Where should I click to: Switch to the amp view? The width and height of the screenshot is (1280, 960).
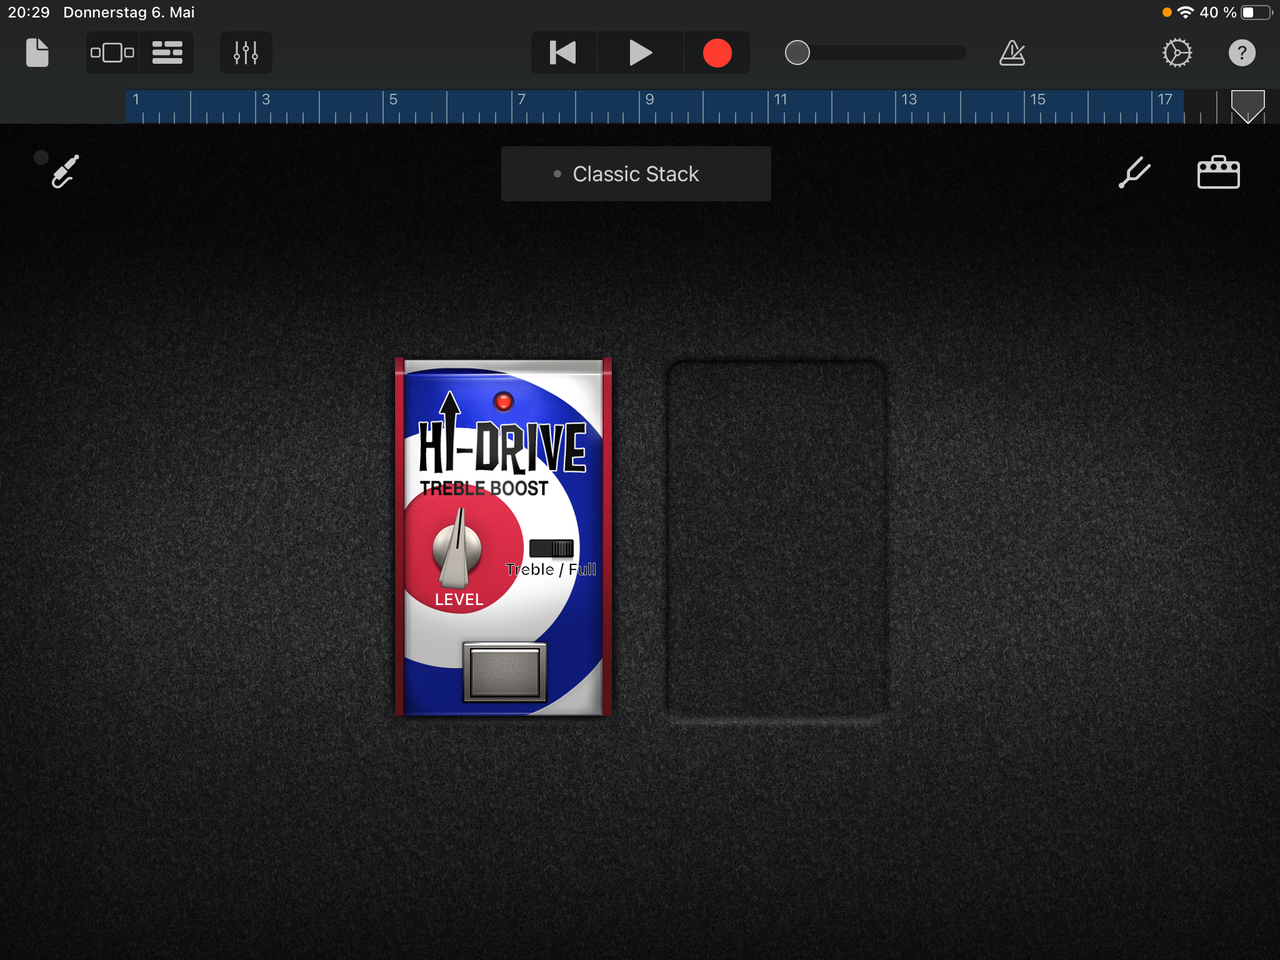click(x=1218, y=173)
